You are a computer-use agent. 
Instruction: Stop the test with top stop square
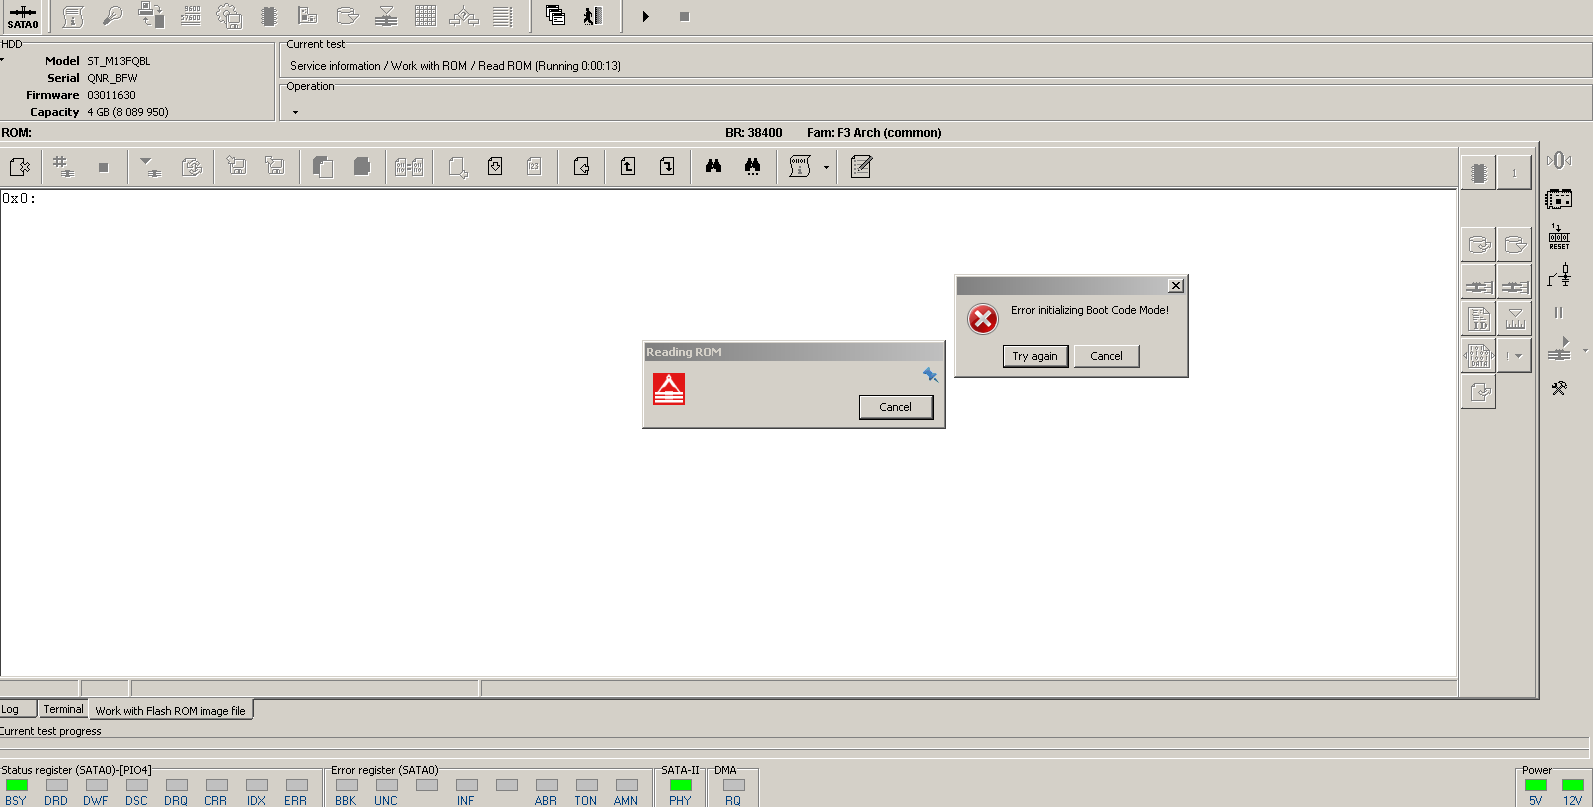pos(684,16)
